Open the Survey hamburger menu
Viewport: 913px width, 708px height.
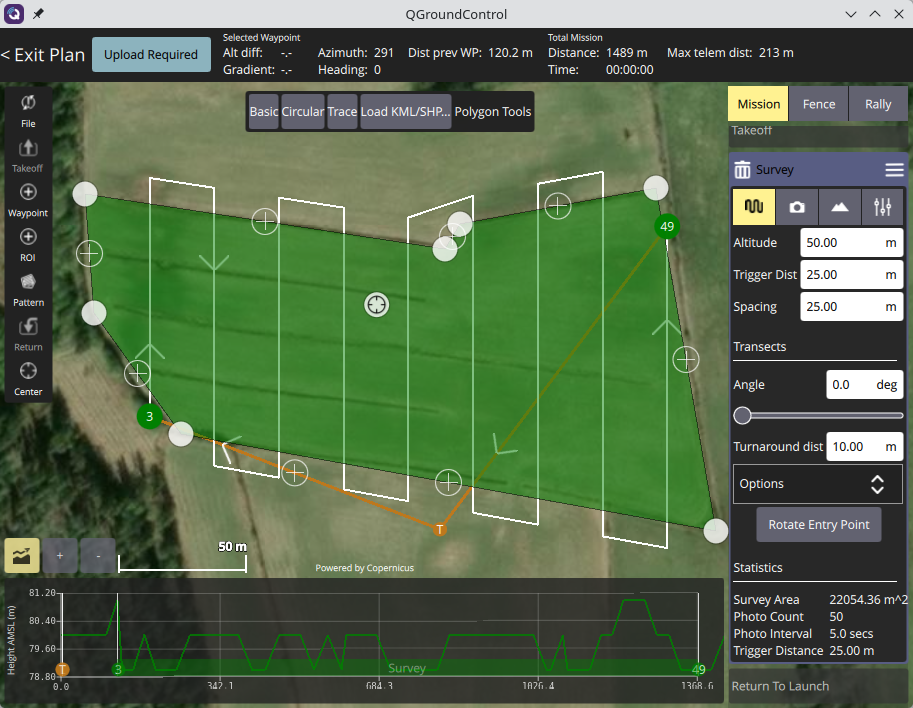(894, 170)
